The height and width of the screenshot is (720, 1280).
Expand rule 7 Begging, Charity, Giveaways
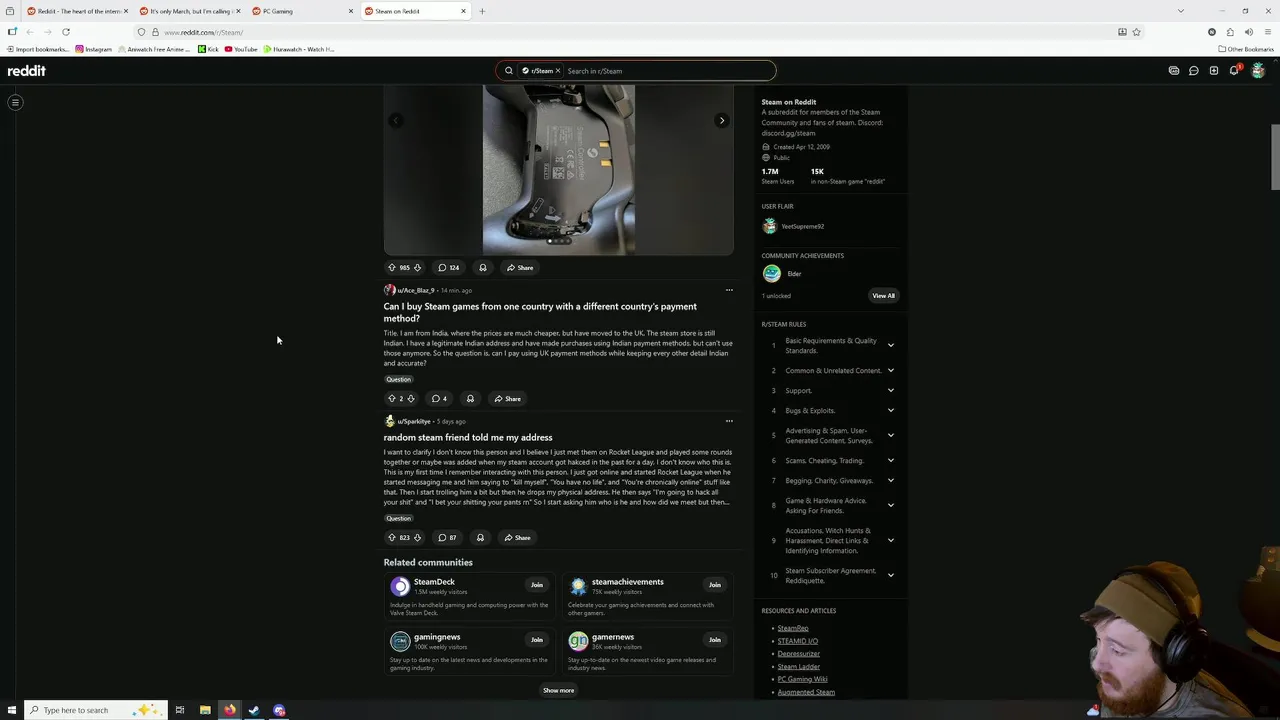890,480
